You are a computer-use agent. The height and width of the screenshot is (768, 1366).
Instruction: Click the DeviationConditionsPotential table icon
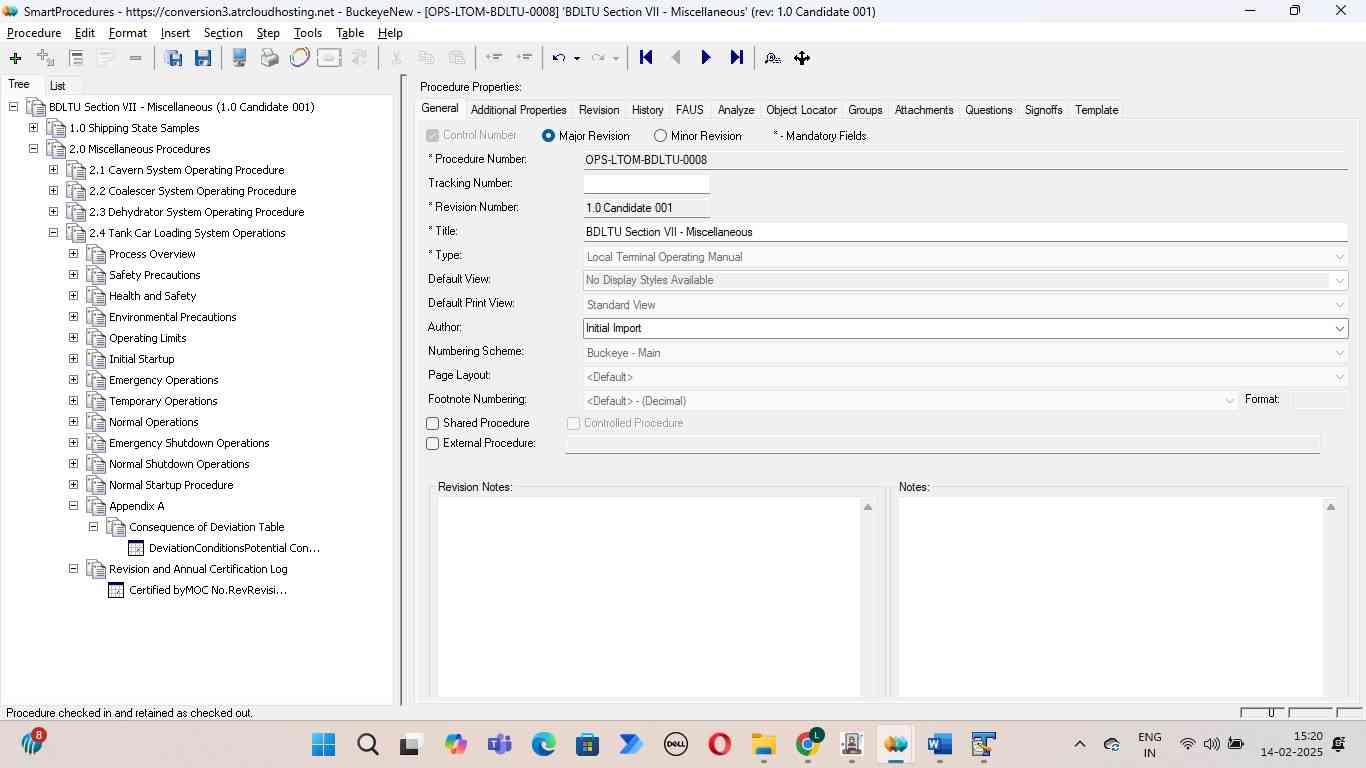136,548
